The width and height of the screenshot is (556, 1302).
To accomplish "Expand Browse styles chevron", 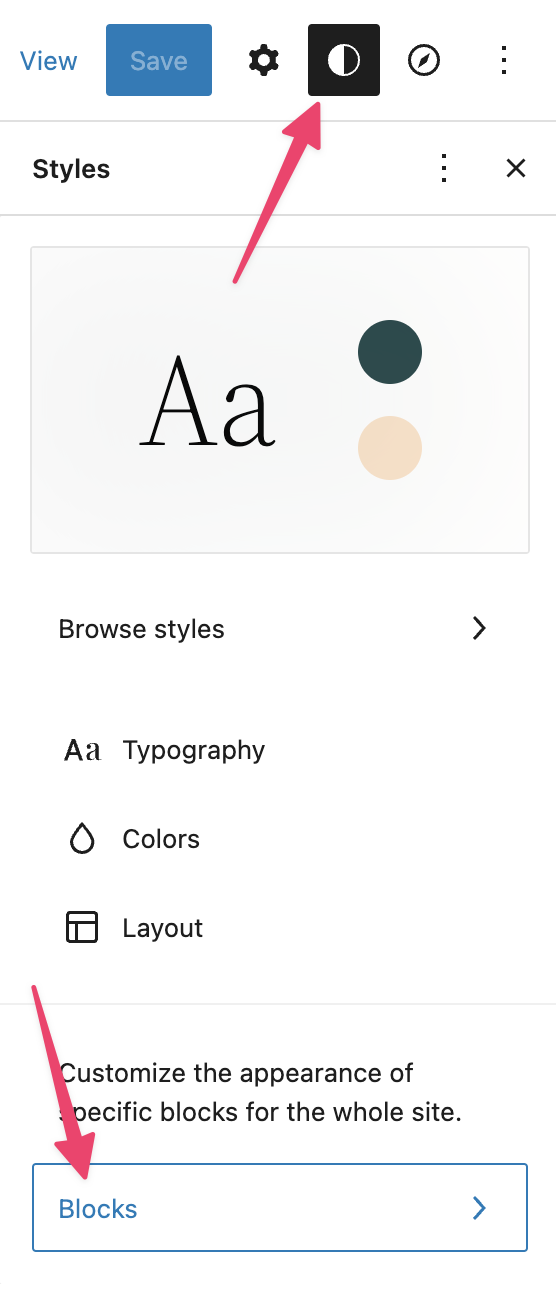I will (x=480, y=629).
